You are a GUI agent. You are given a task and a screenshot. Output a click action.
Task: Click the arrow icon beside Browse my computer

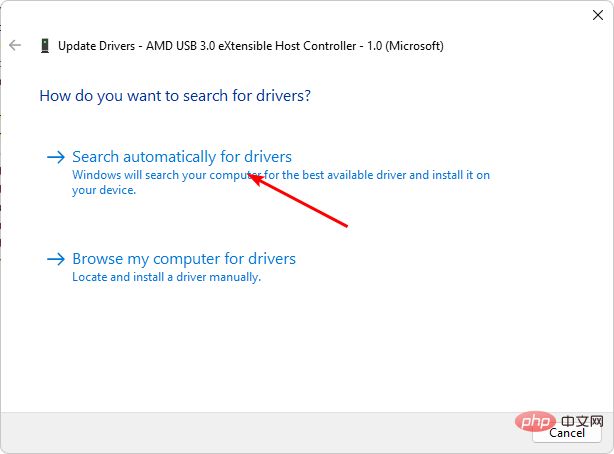[x=55, y=259]
